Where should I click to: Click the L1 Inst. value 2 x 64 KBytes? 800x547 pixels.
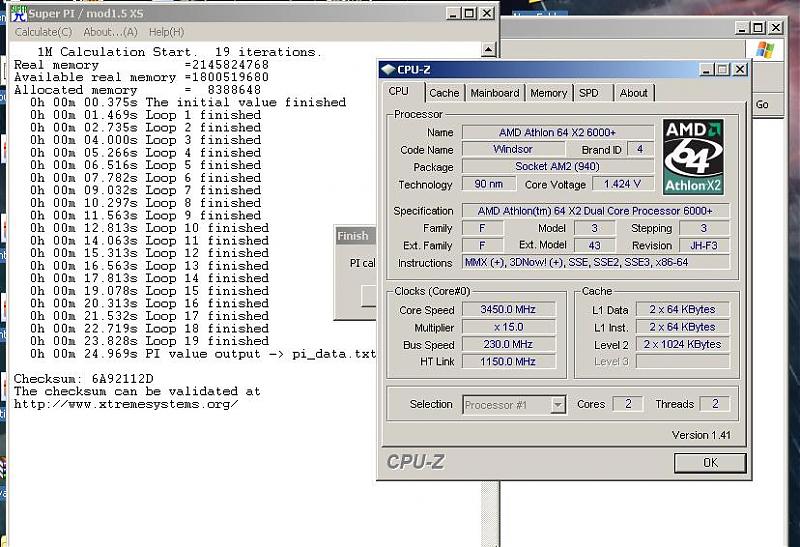pos(683,327)
